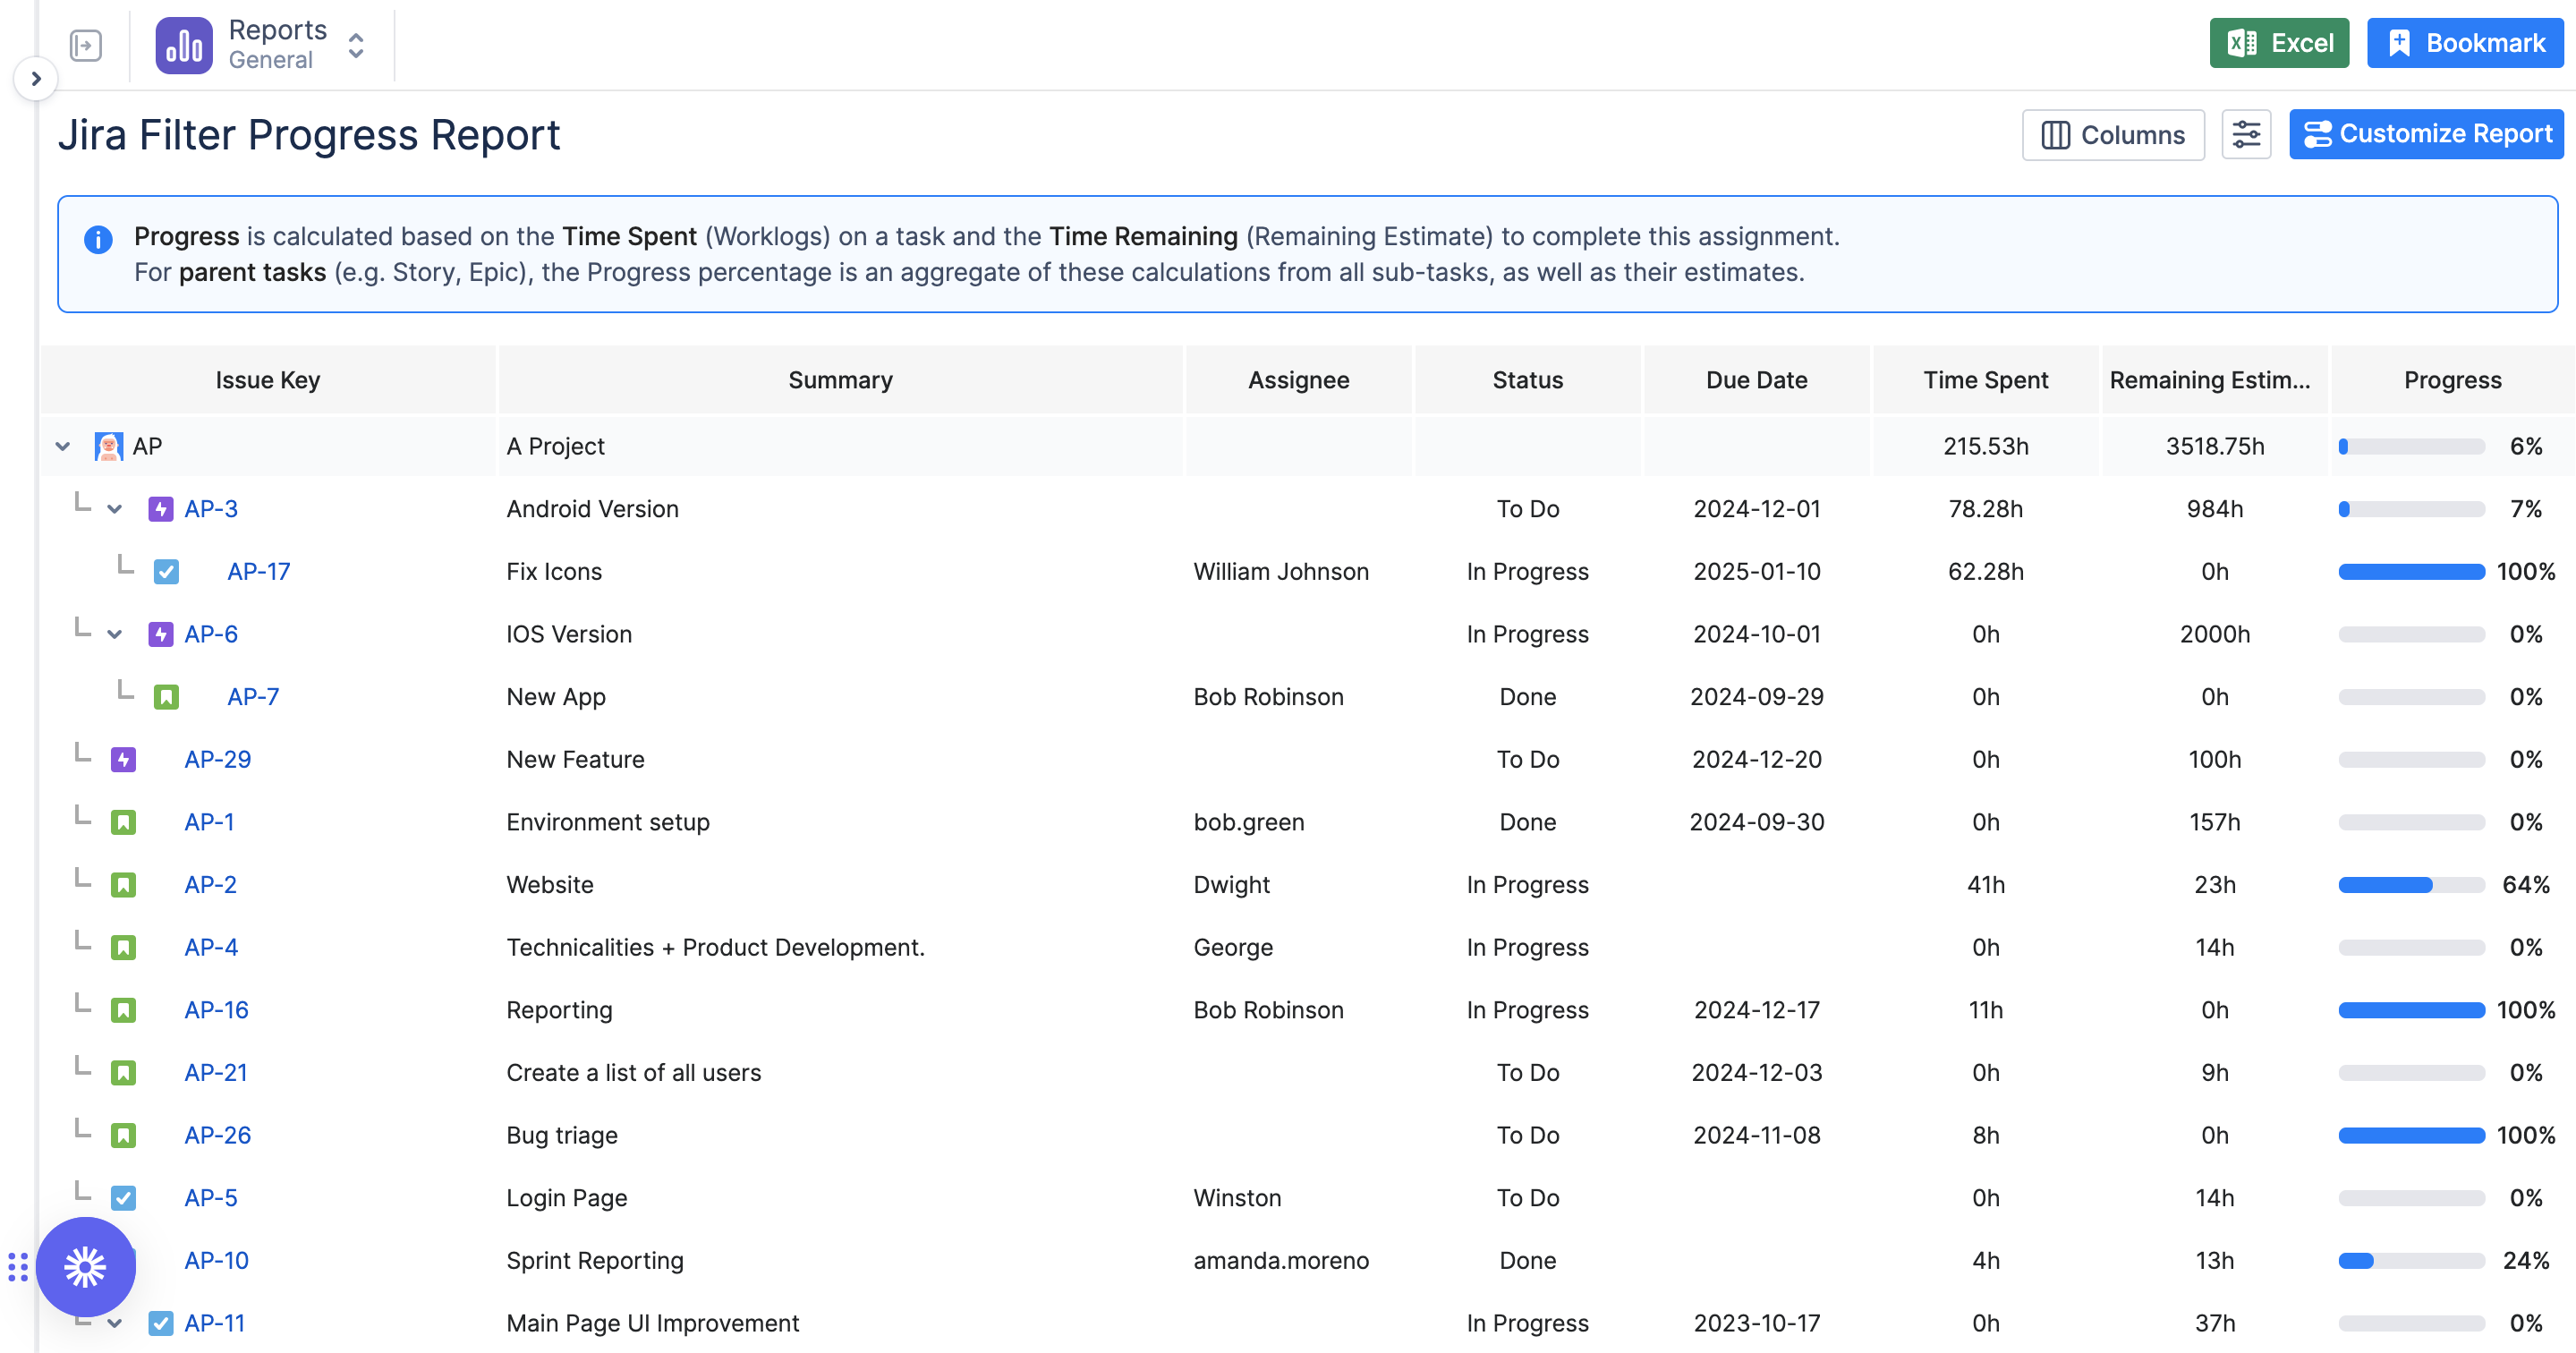Open issue link AP-17
2576x1353 pixels.
[259, 572]
